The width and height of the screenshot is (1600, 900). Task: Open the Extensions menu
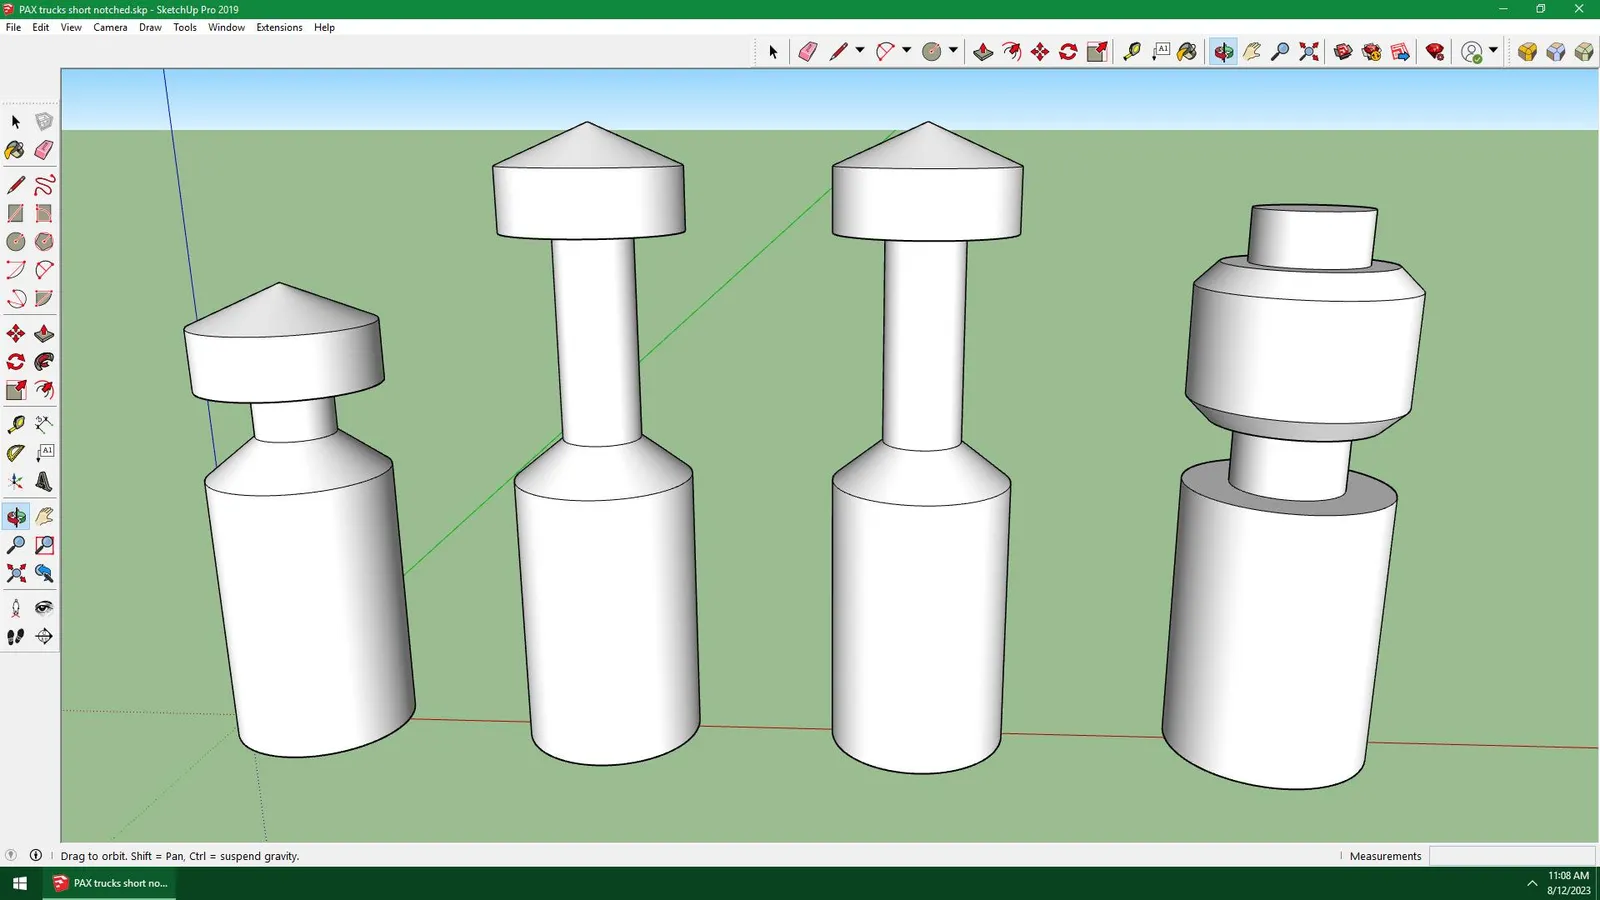[279, 27]
